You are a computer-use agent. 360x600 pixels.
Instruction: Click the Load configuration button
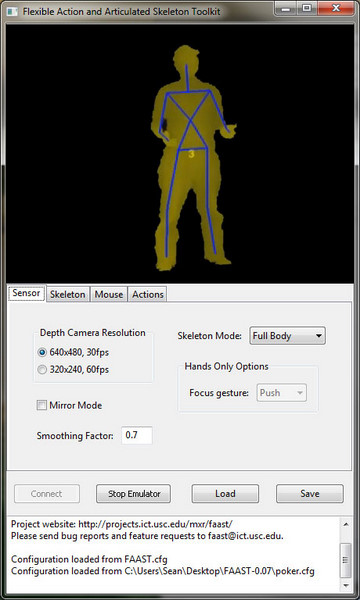click(225, 494)
